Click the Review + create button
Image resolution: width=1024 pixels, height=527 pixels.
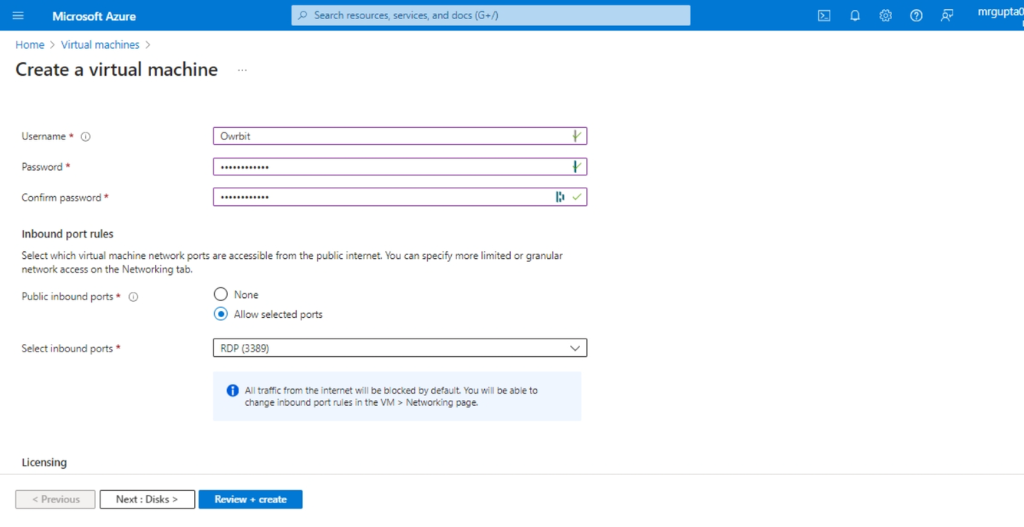(x=250, y=499)
